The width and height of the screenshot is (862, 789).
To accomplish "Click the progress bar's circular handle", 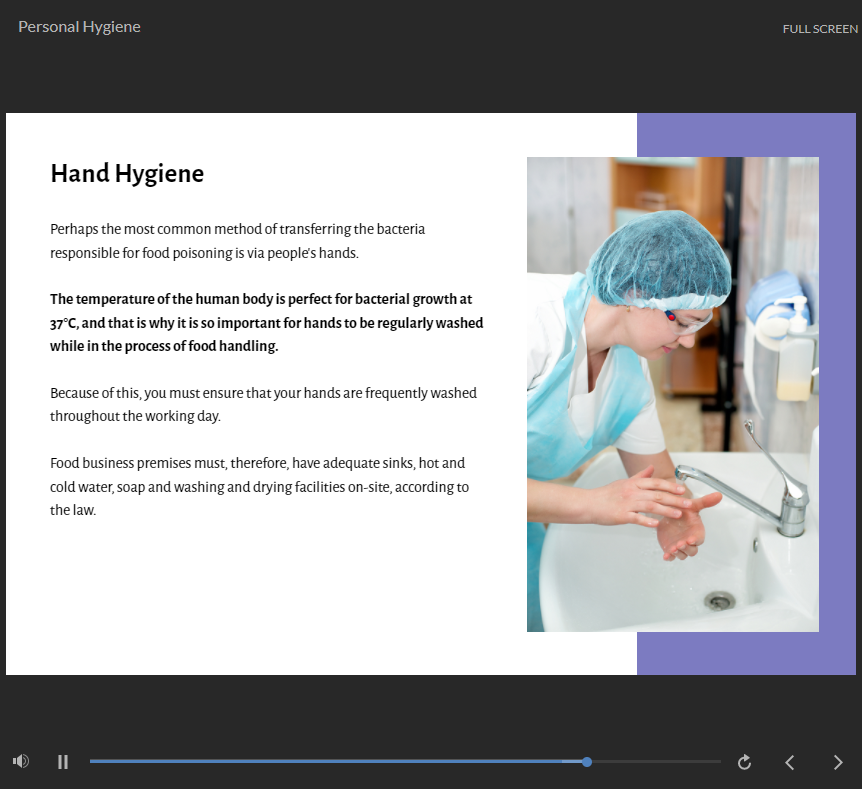I will [587, 762].
